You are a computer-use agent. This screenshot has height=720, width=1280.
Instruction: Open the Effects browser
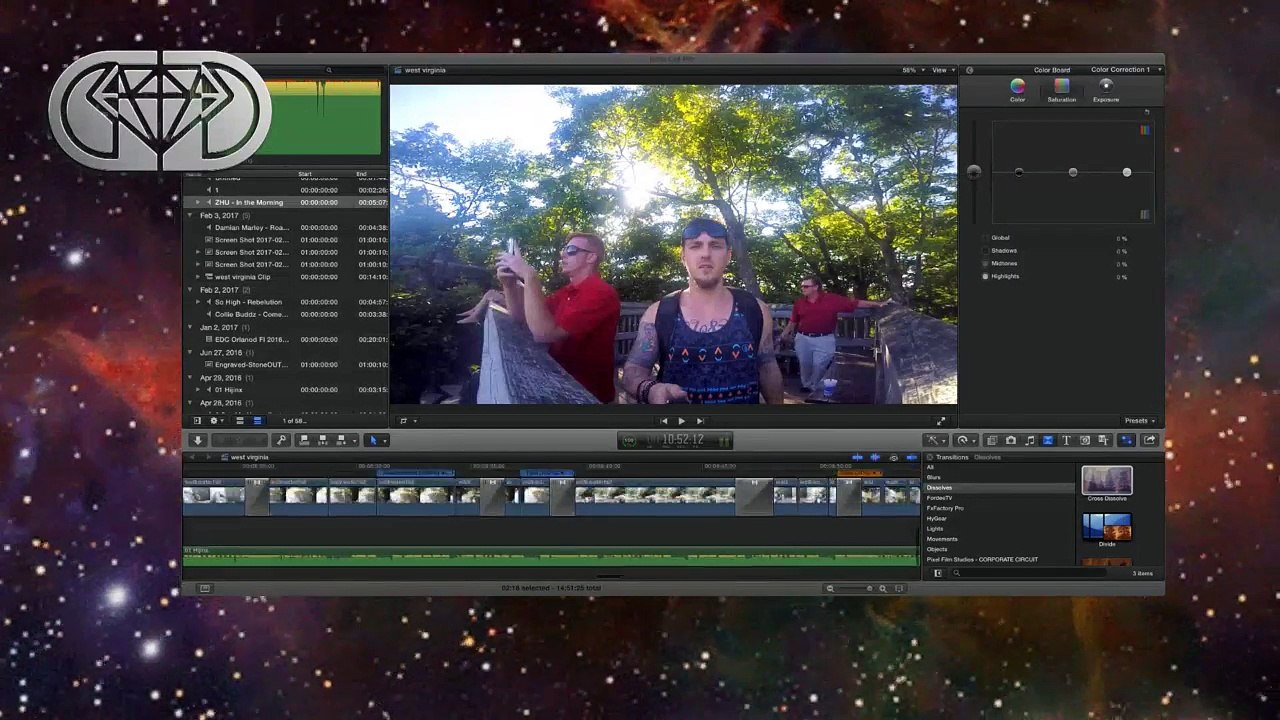[992, 440]
